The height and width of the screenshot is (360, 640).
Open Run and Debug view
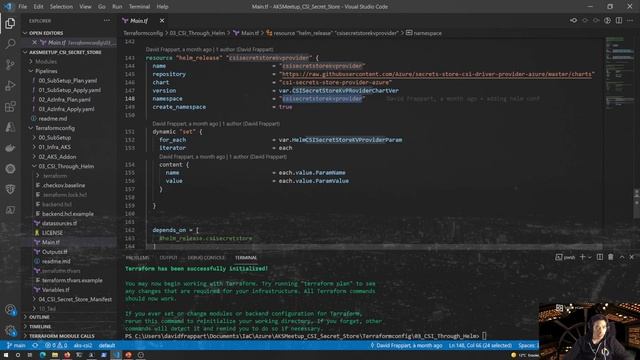pyautogui.click(x=10, y=86)
